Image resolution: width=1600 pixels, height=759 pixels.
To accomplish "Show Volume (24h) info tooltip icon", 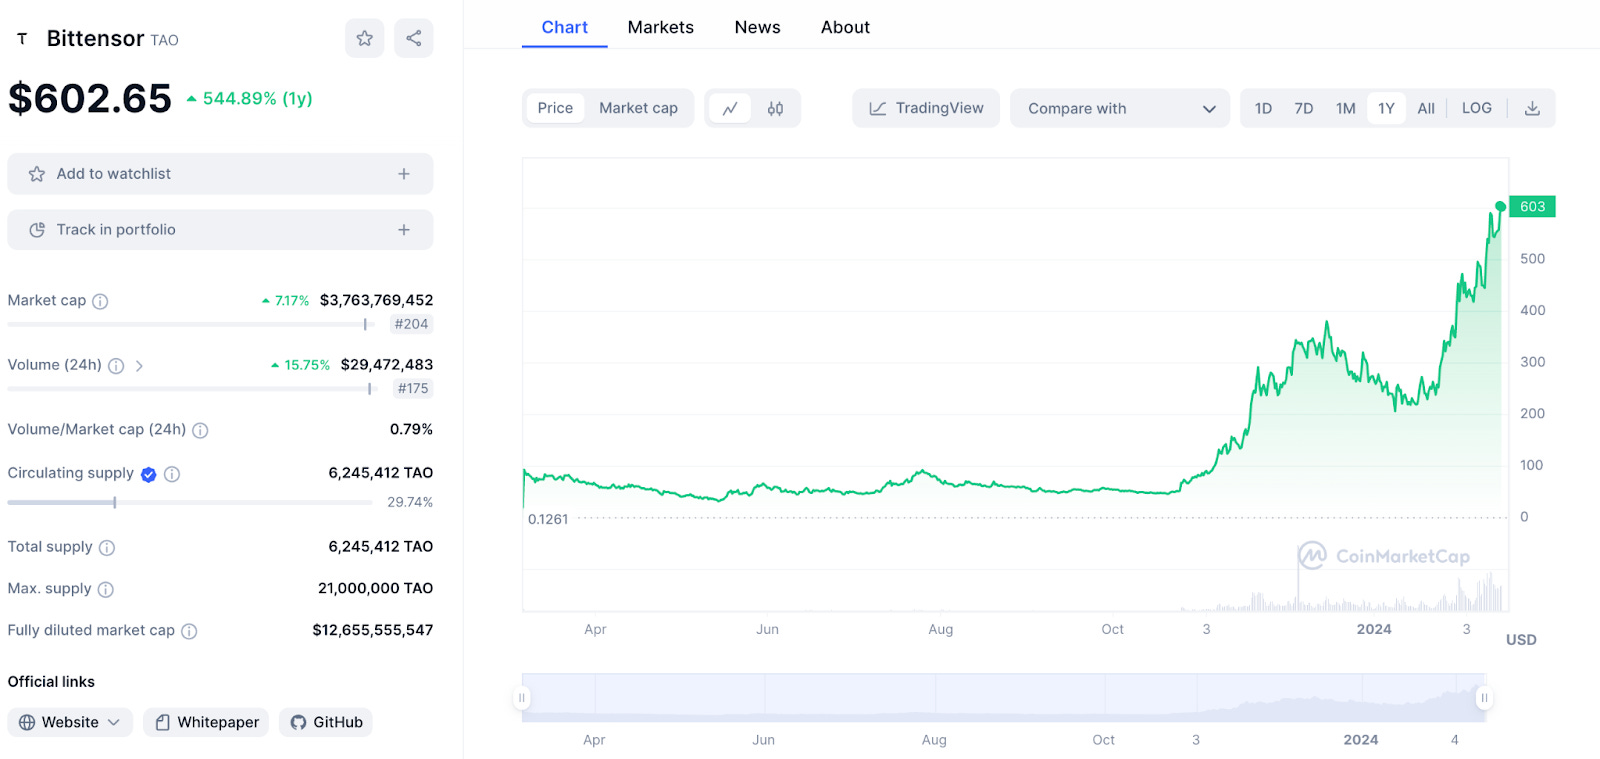I will click(x=116, y=366).
